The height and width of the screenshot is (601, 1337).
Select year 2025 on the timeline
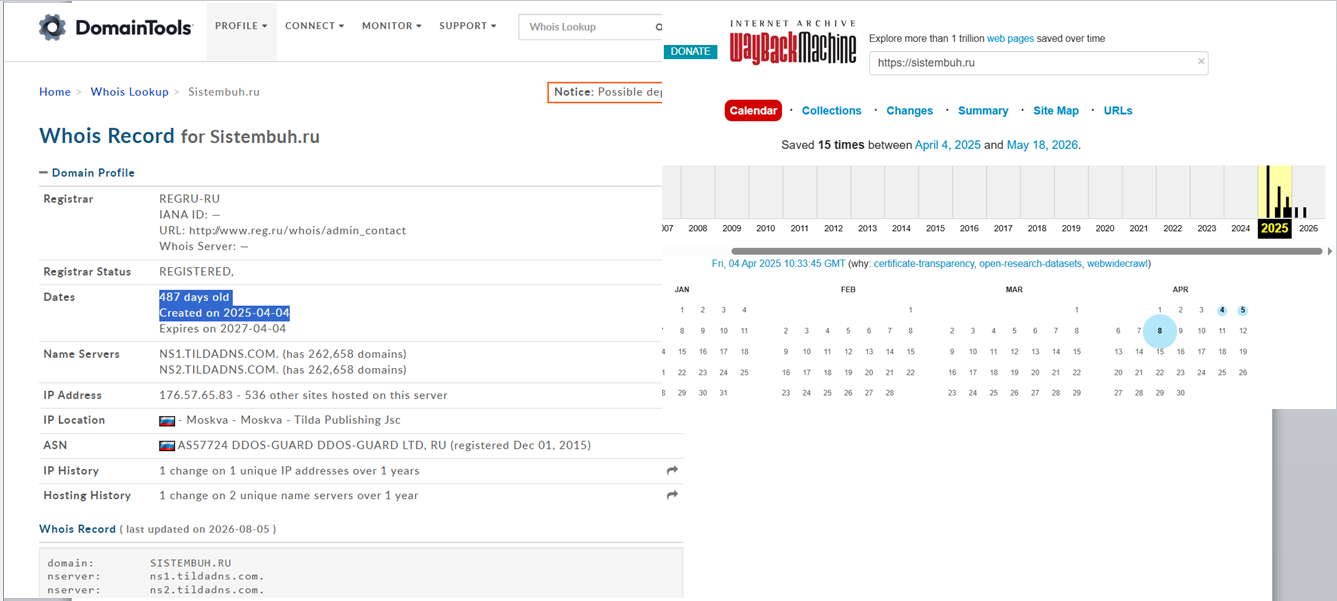coord(1274,228)
